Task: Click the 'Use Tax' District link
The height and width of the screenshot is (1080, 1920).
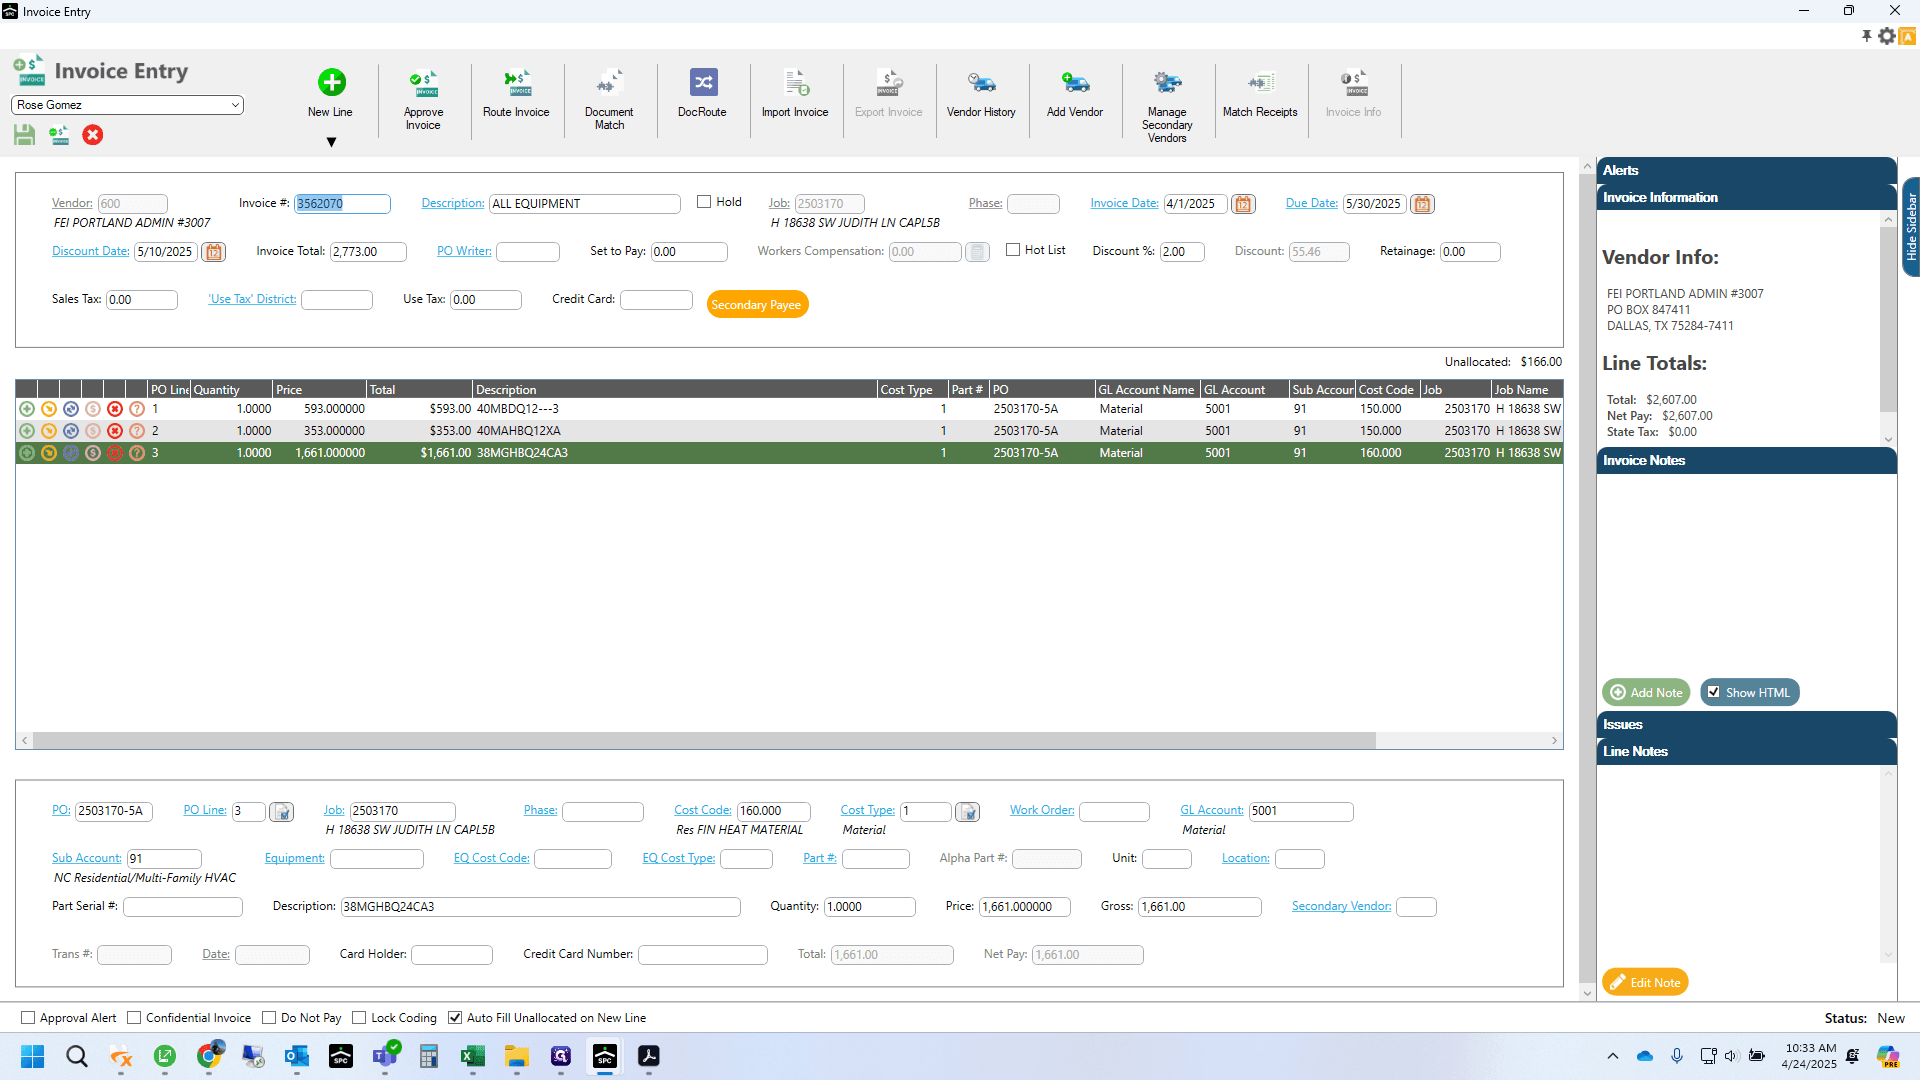Action: tap(252, 299)
